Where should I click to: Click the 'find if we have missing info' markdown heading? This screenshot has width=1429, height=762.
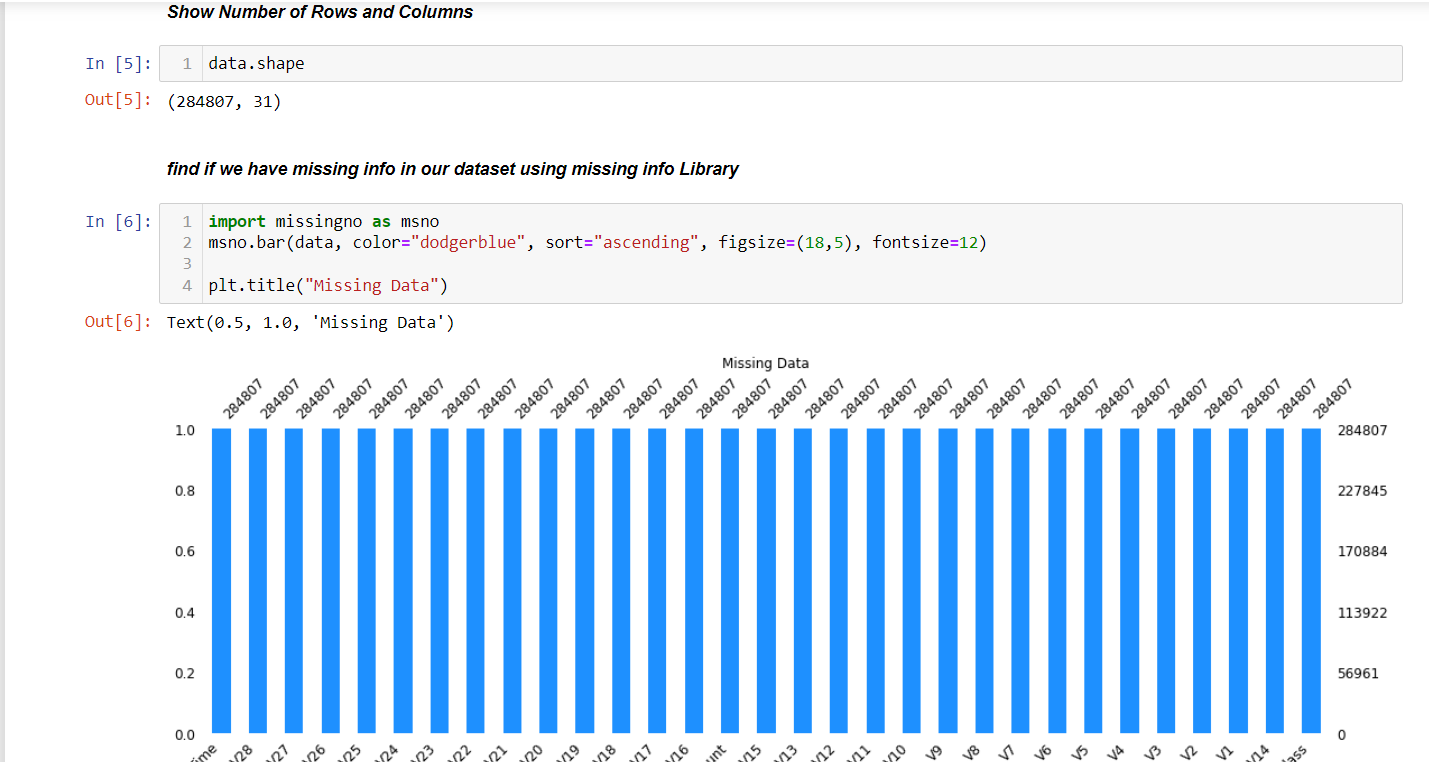coord(453,169)
